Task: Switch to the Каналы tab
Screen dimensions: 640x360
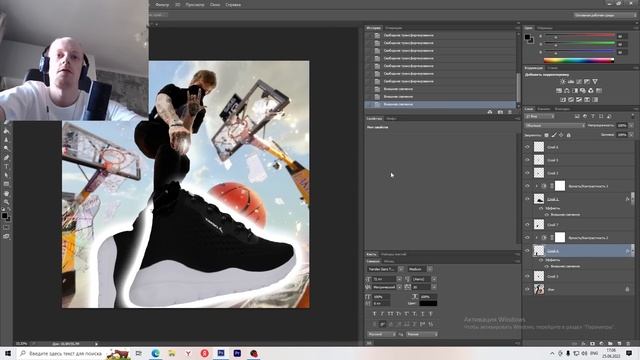Action: coord(543,109)
